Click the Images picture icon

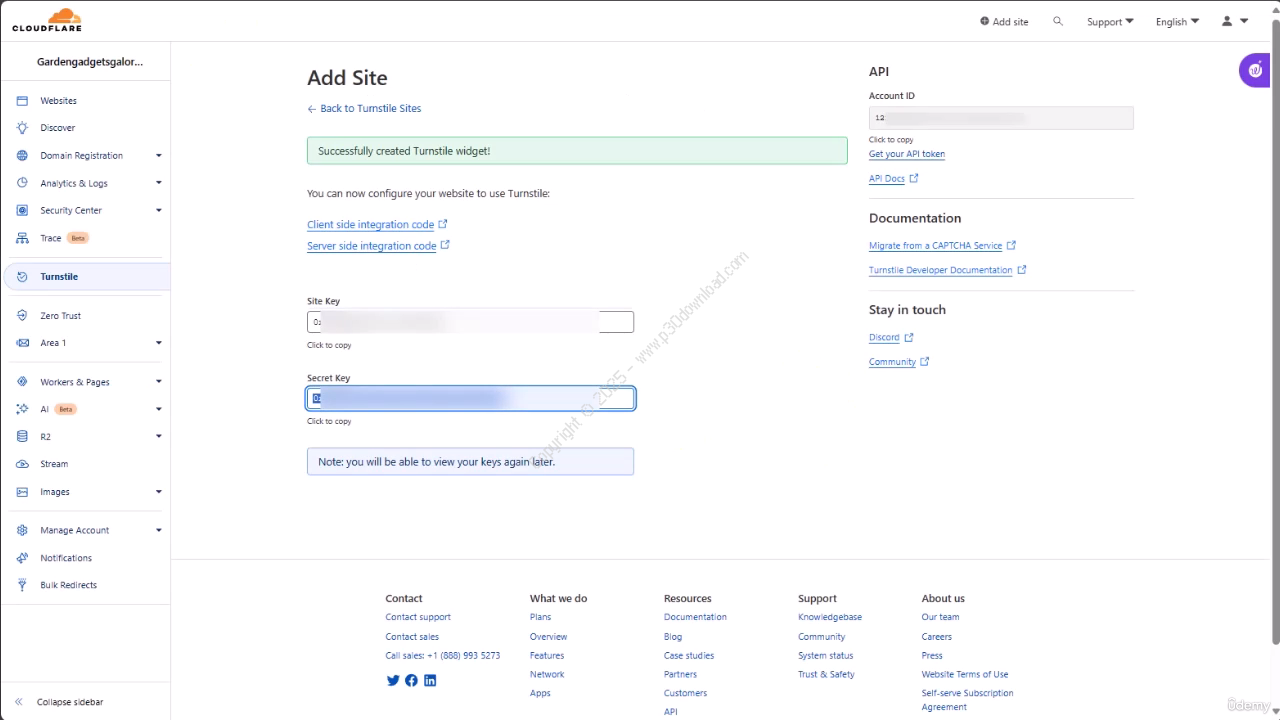[x=22, y=492]
